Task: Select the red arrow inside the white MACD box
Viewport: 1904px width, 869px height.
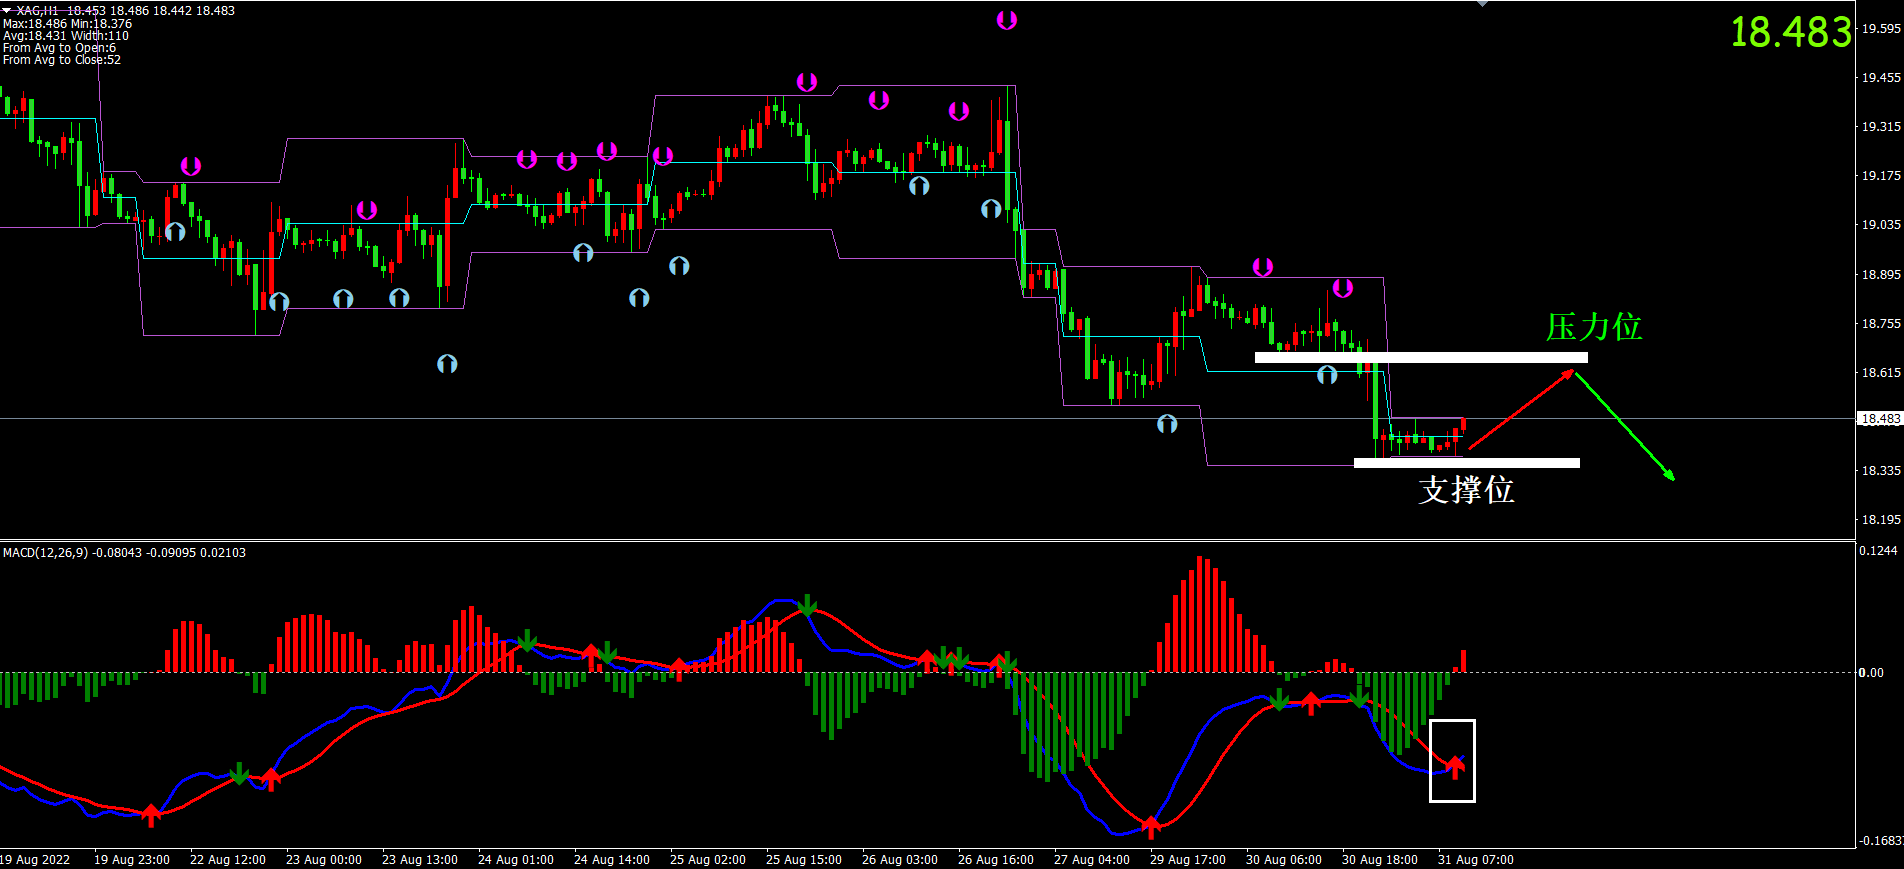Action: [1455, 767]
